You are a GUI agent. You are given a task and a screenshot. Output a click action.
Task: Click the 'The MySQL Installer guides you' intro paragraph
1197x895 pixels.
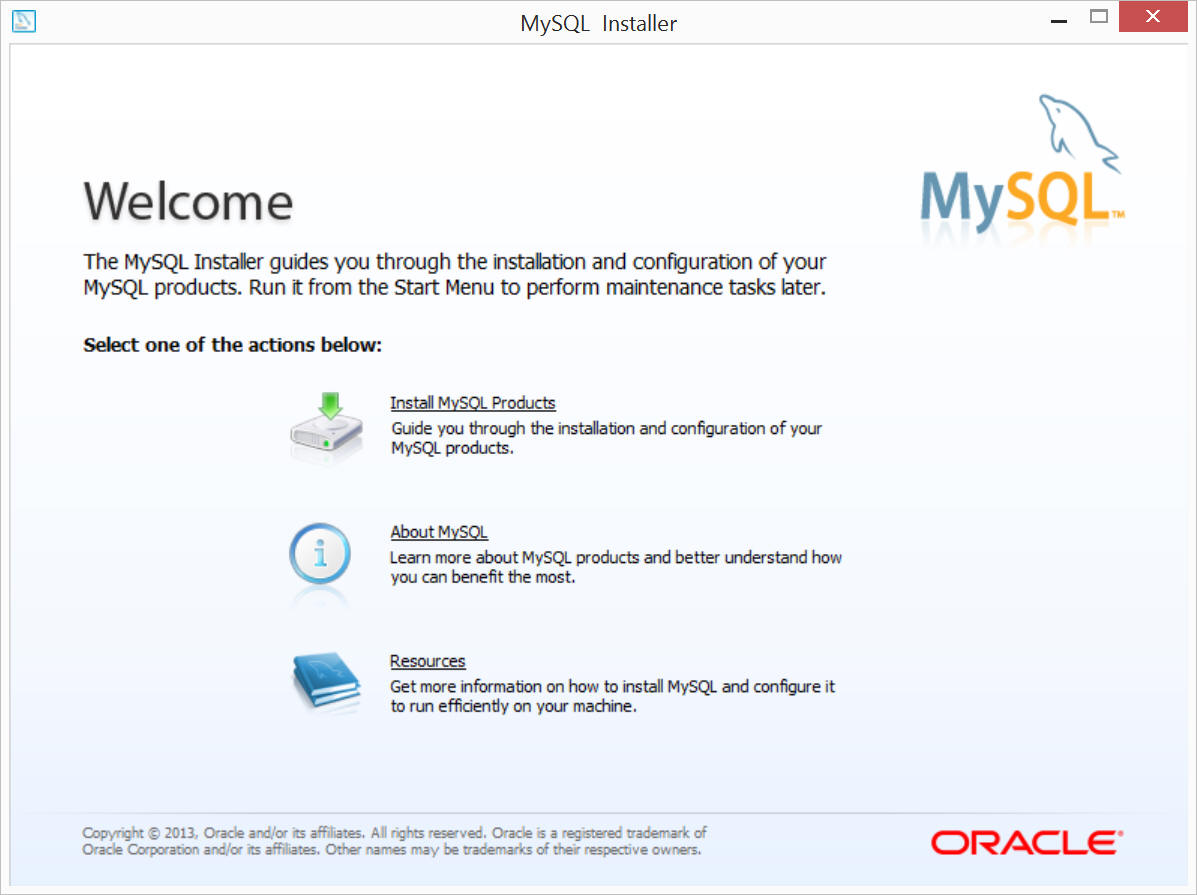pos(454,275)
